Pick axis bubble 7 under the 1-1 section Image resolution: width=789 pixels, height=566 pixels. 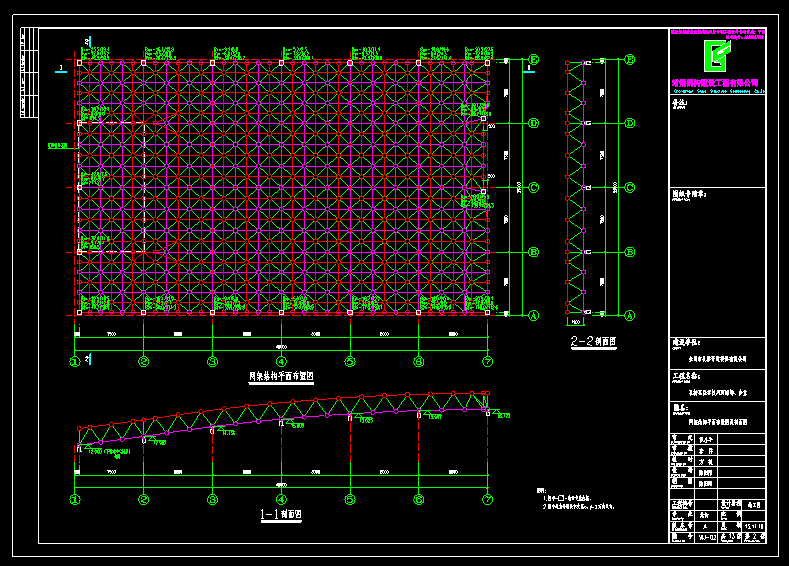(487, 498)
